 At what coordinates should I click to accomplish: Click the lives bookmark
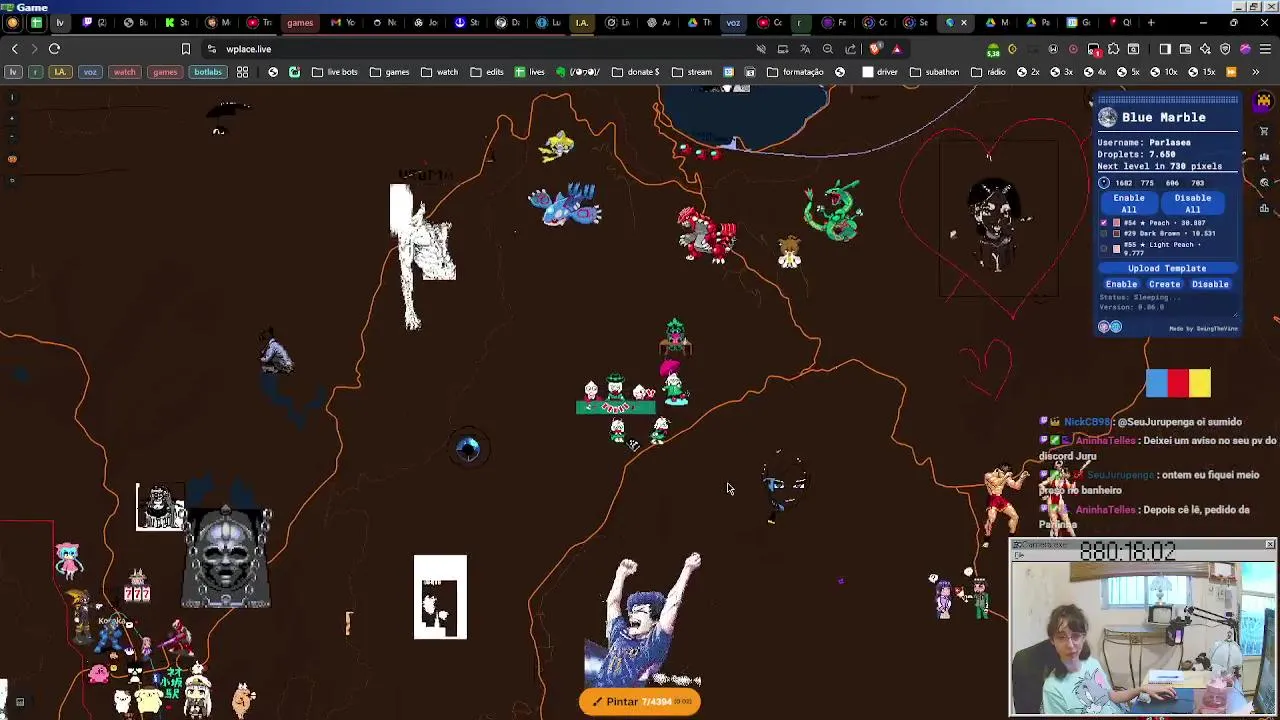529,72
